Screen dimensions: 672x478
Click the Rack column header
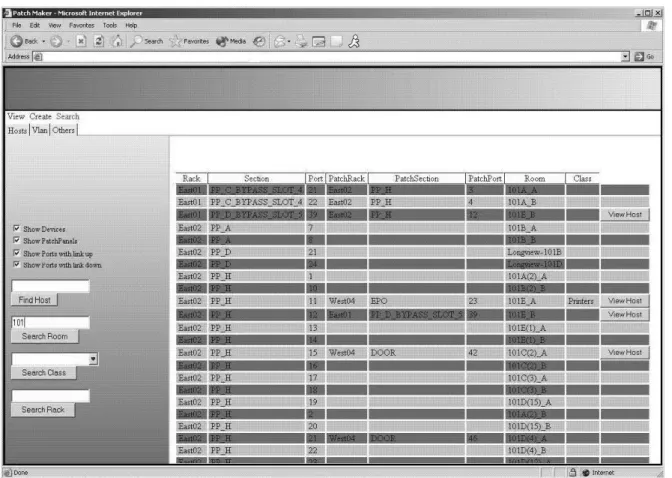click(x=191, y=179)
